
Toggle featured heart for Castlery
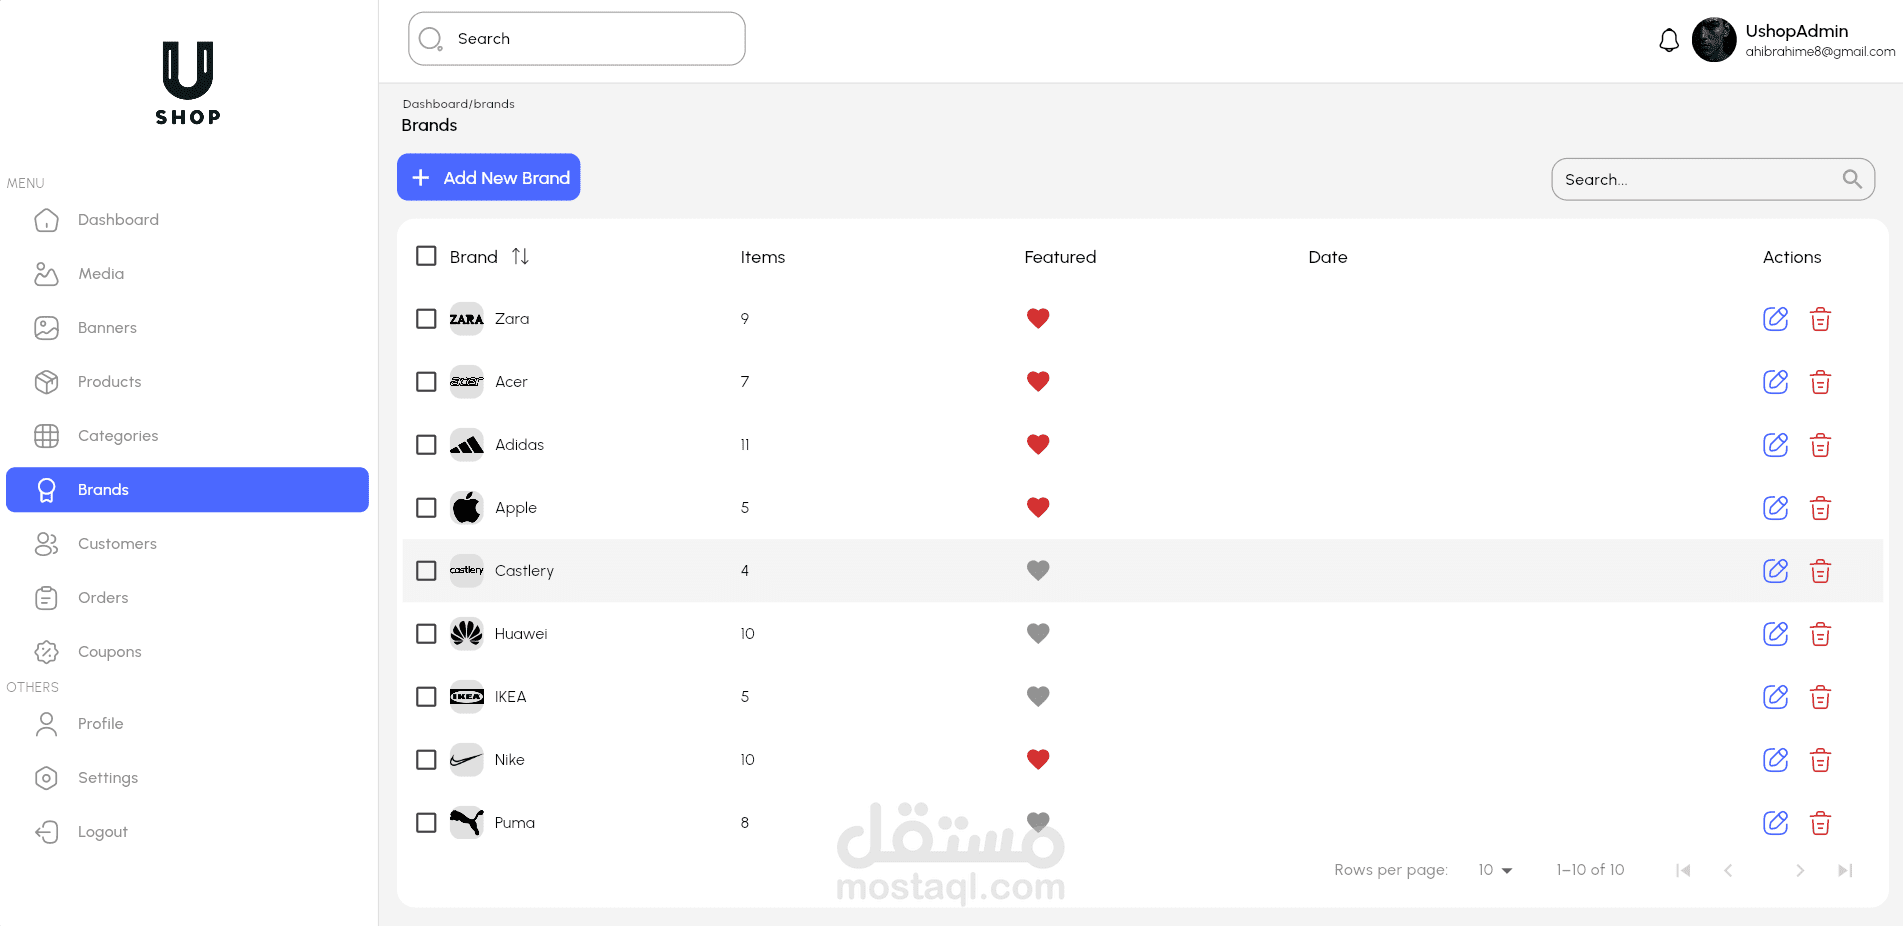[1038, 571]
